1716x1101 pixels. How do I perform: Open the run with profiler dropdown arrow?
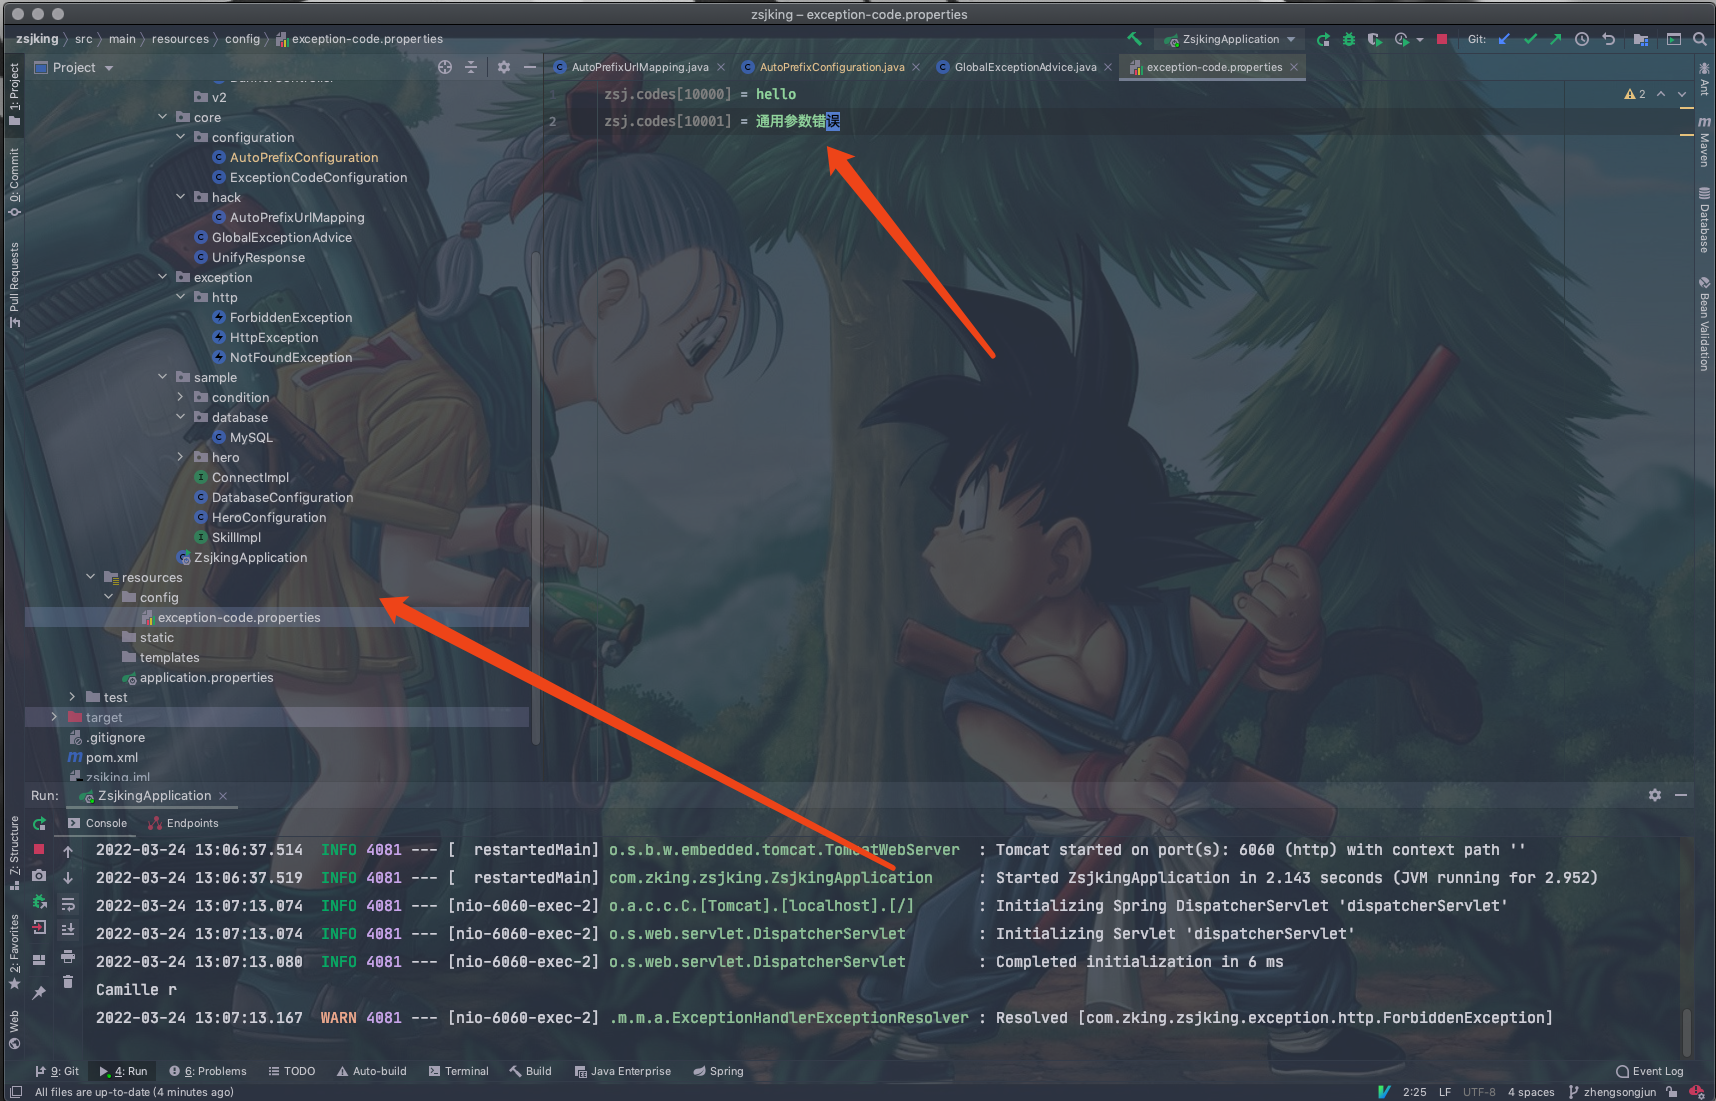click(1421, 40)
